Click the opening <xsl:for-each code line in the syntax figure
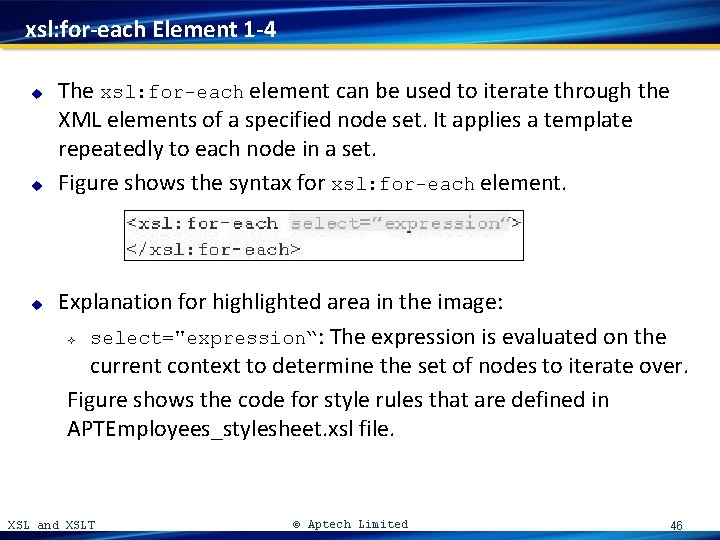This screenshot has width=720, height=540. coord(324,224)
